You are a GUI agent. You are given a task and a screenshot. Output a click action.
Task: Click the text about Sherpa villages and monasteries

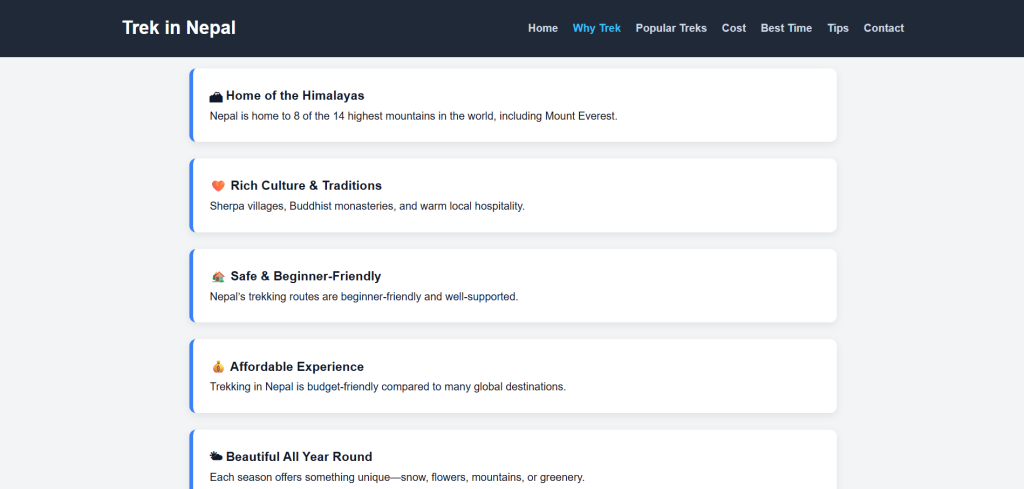coord(367,206)
